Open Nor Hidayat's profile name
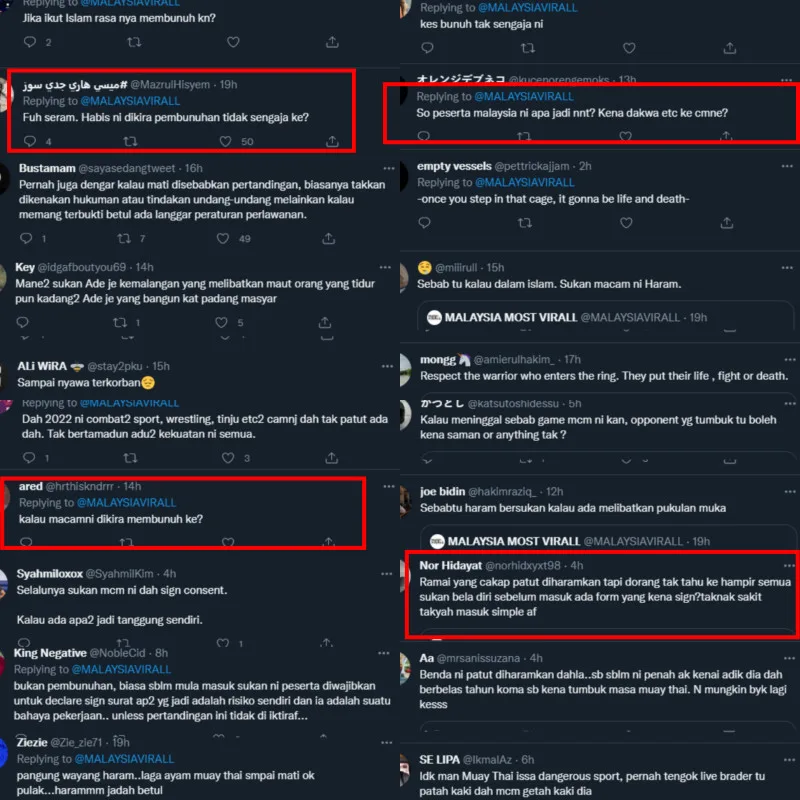The width and height of the screenshot is (800, 800). click(x=451, y=565)
